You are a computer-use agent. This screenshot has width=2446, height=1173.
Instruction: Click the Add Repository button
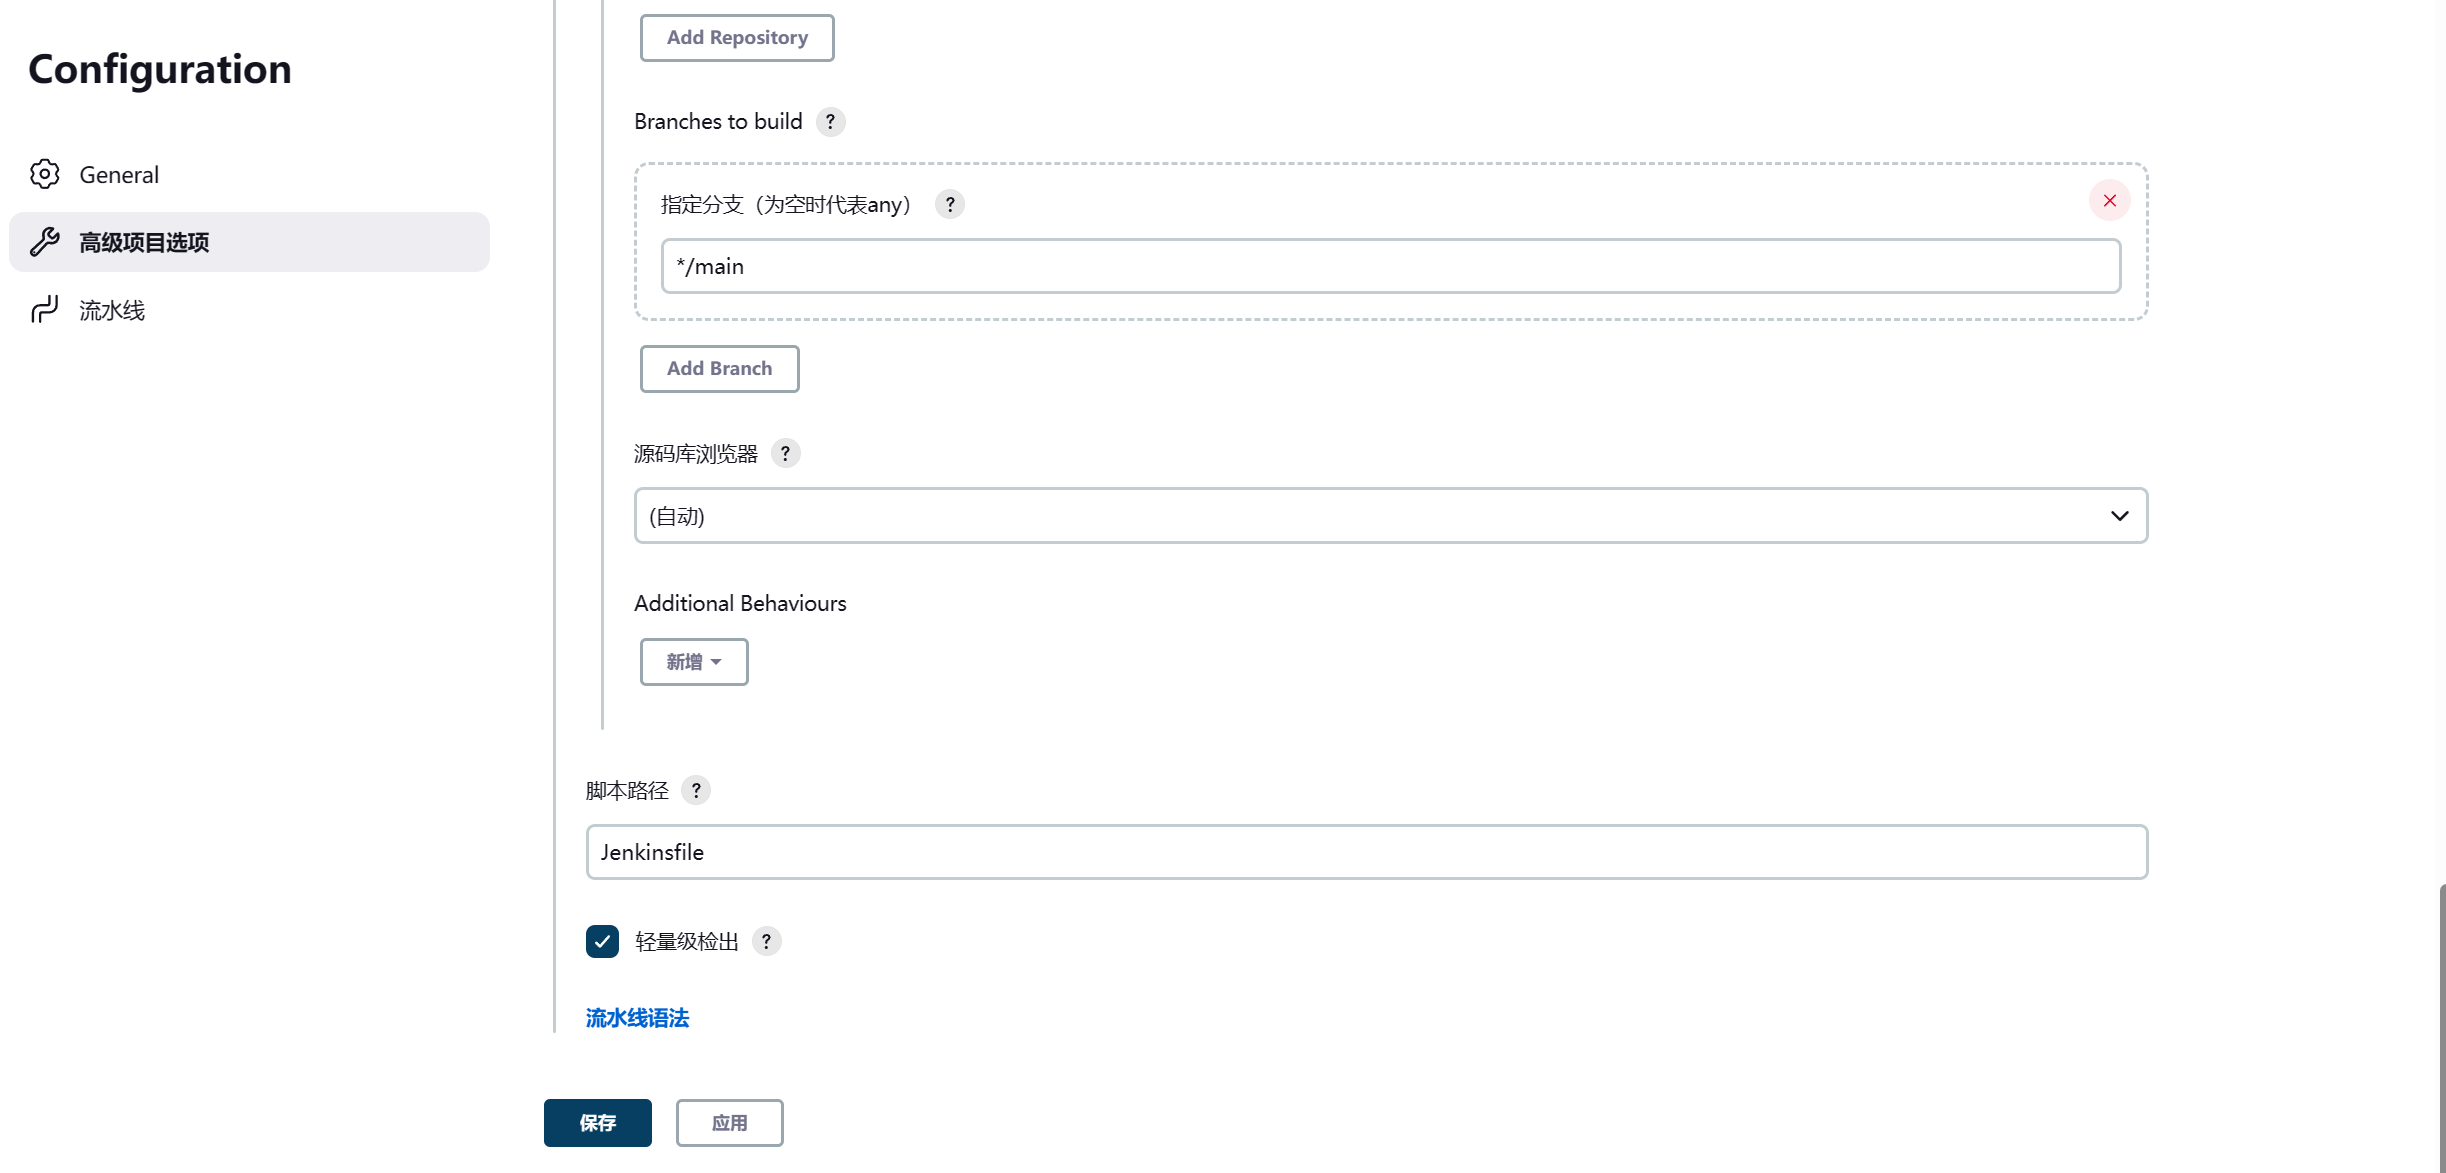pyautogui.click(x=737, y=38)
